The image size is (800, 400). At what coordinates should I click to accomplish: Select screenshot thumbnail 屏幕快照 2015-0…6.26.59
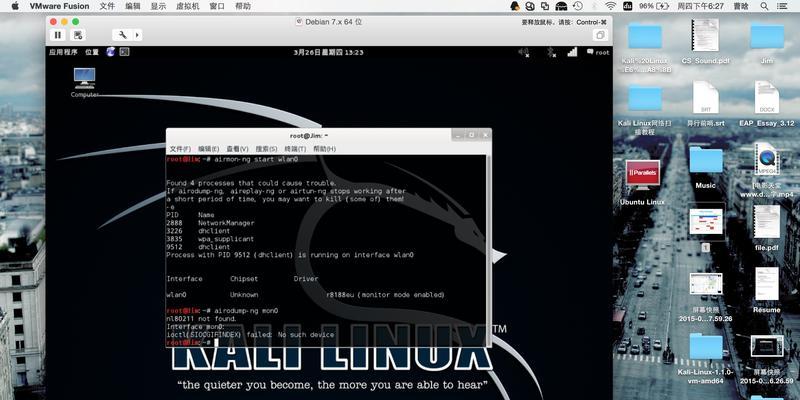coord(767,360)
